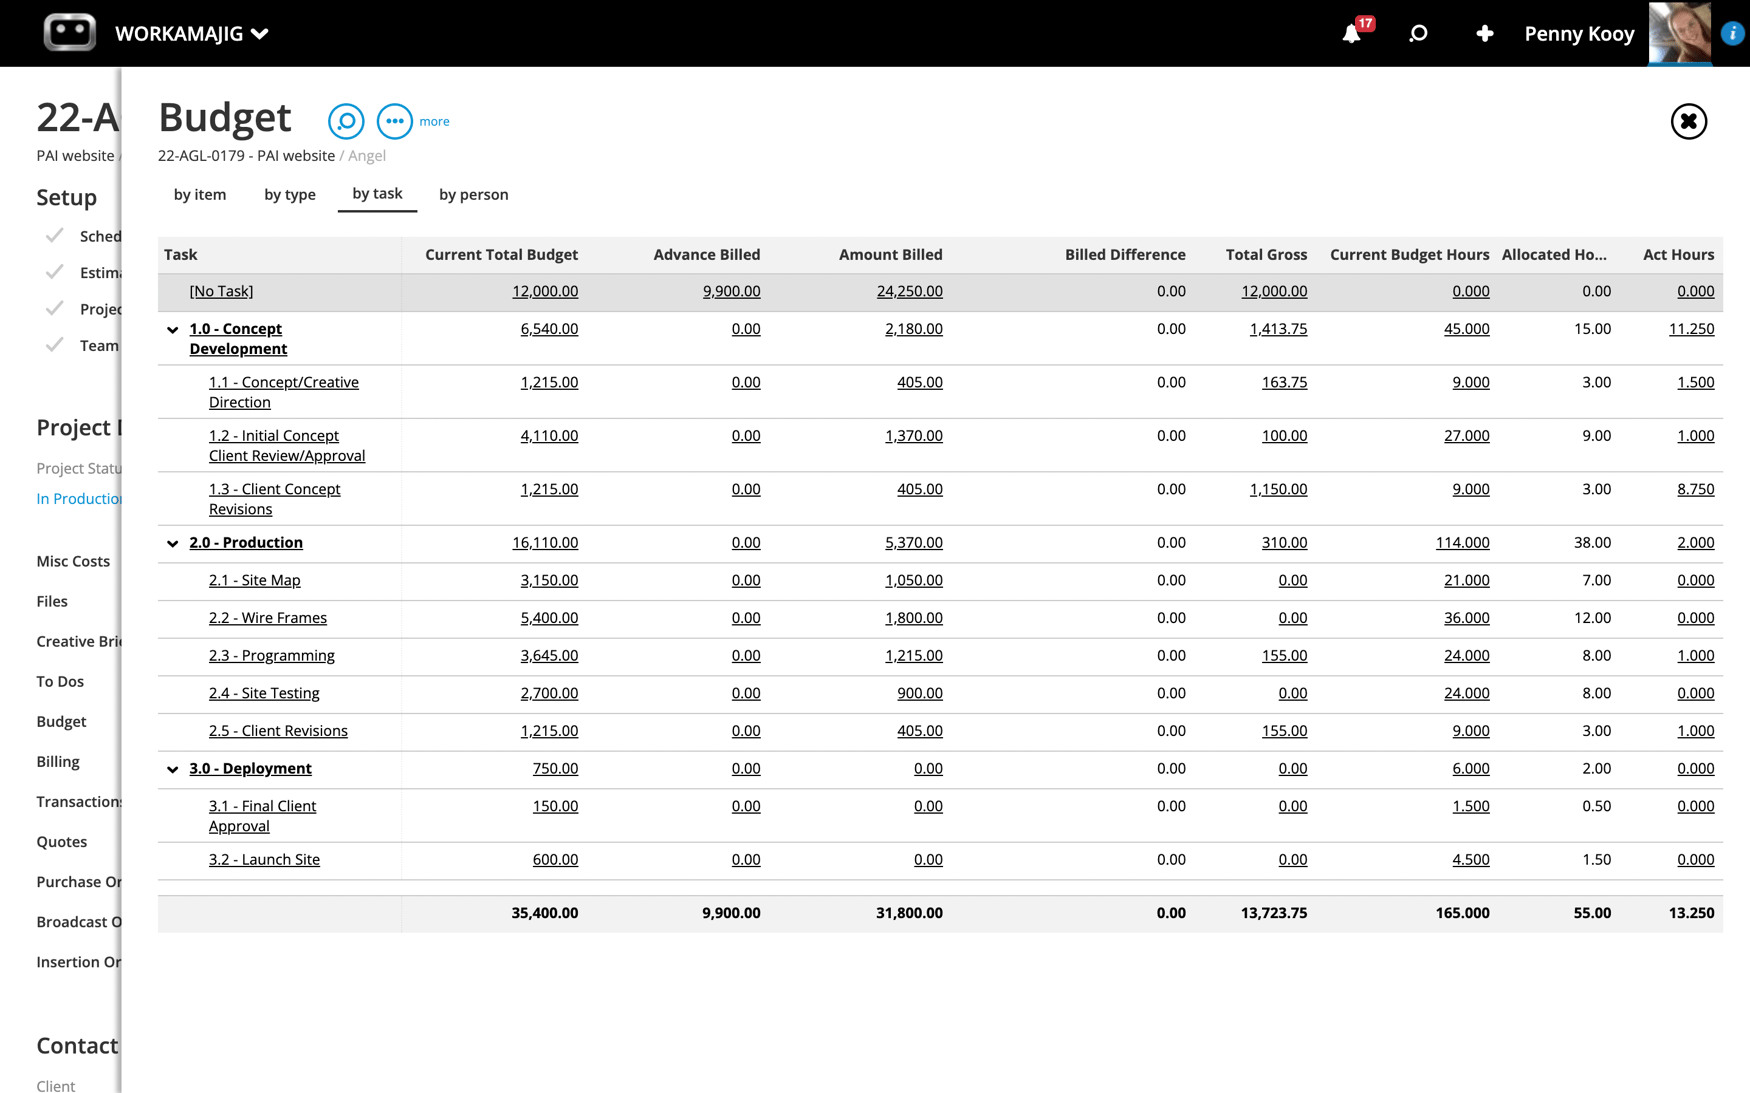Open the notifications bell icon
The image size is (1750, 1093).
coord(1351,34)
